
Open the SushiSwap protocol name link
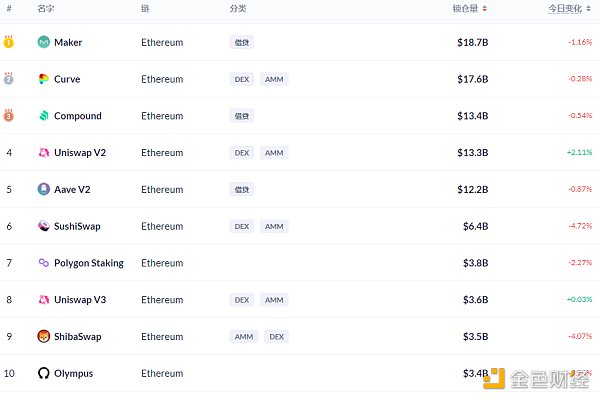point(78,226)
